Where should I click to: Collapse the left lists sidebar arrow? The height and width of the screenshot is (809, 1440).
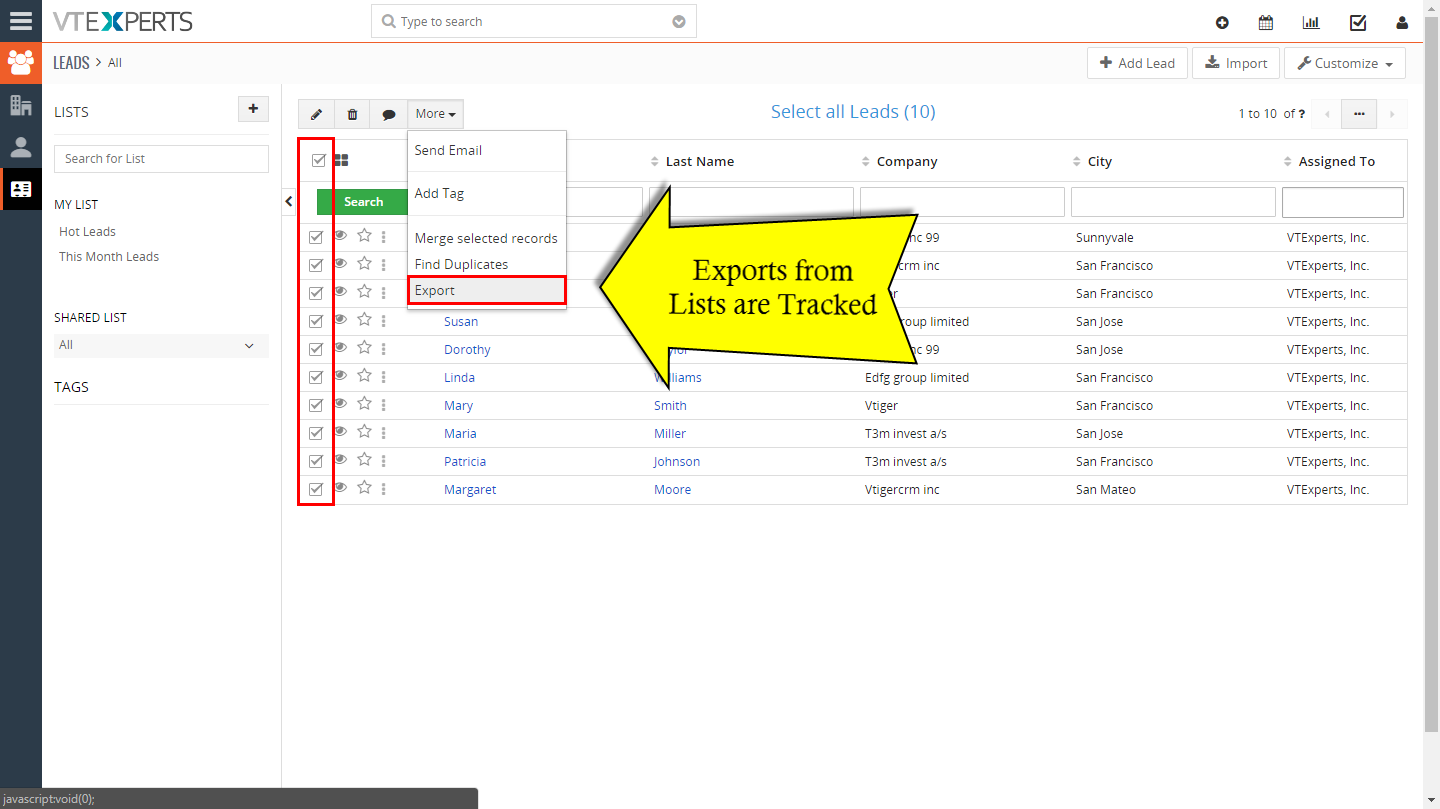click(x=289, y=201)
